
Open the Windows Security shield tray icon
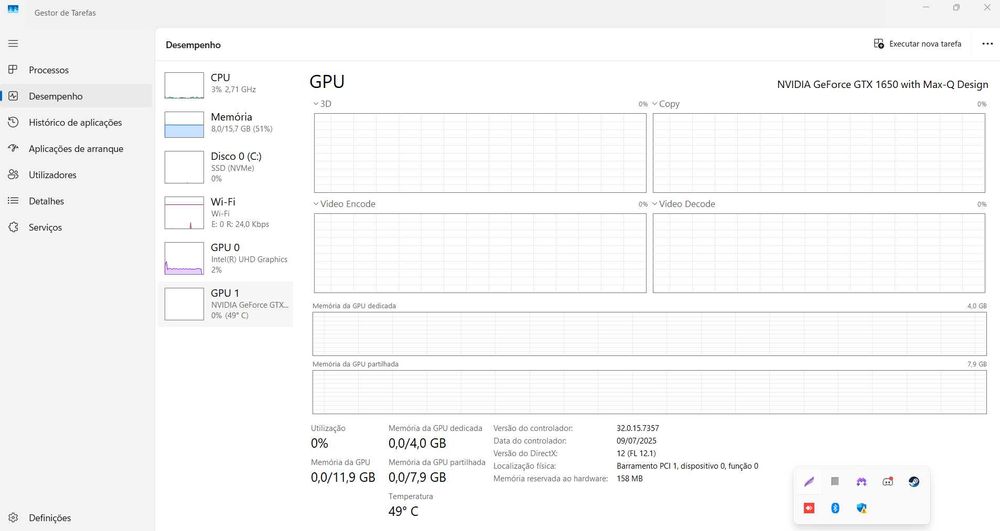tap(861, 508)
